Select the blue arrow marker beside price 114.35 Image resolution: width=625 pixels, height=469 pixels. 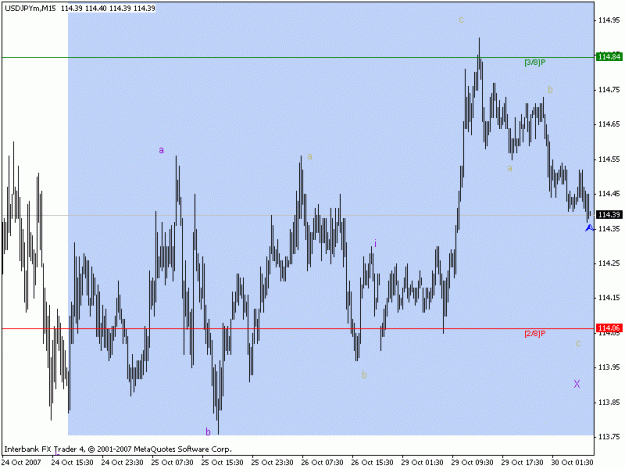coord(590,228)
